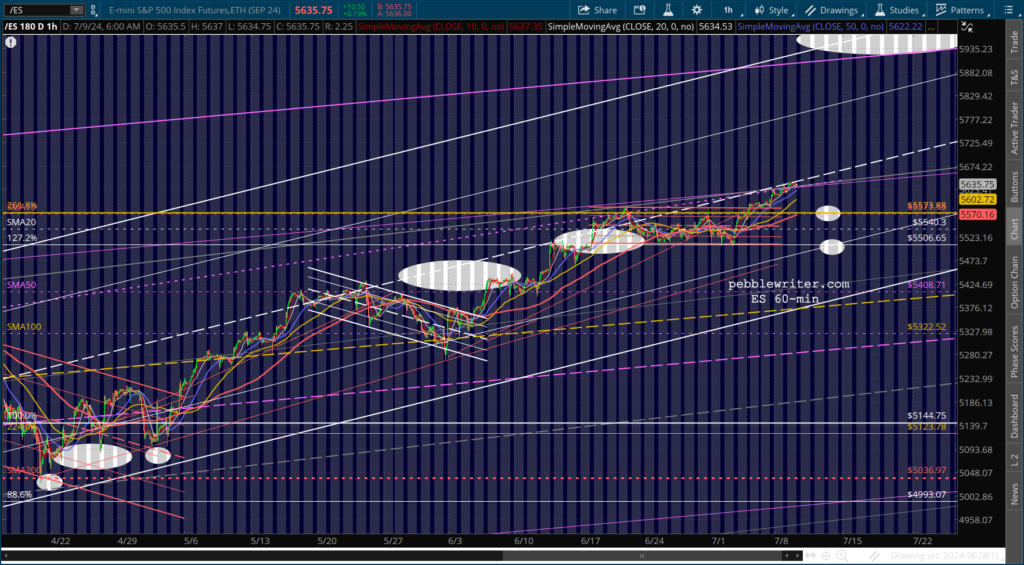Open the Drawings menu
This screenshot has width=1024, height=565.
coord(832,9)
